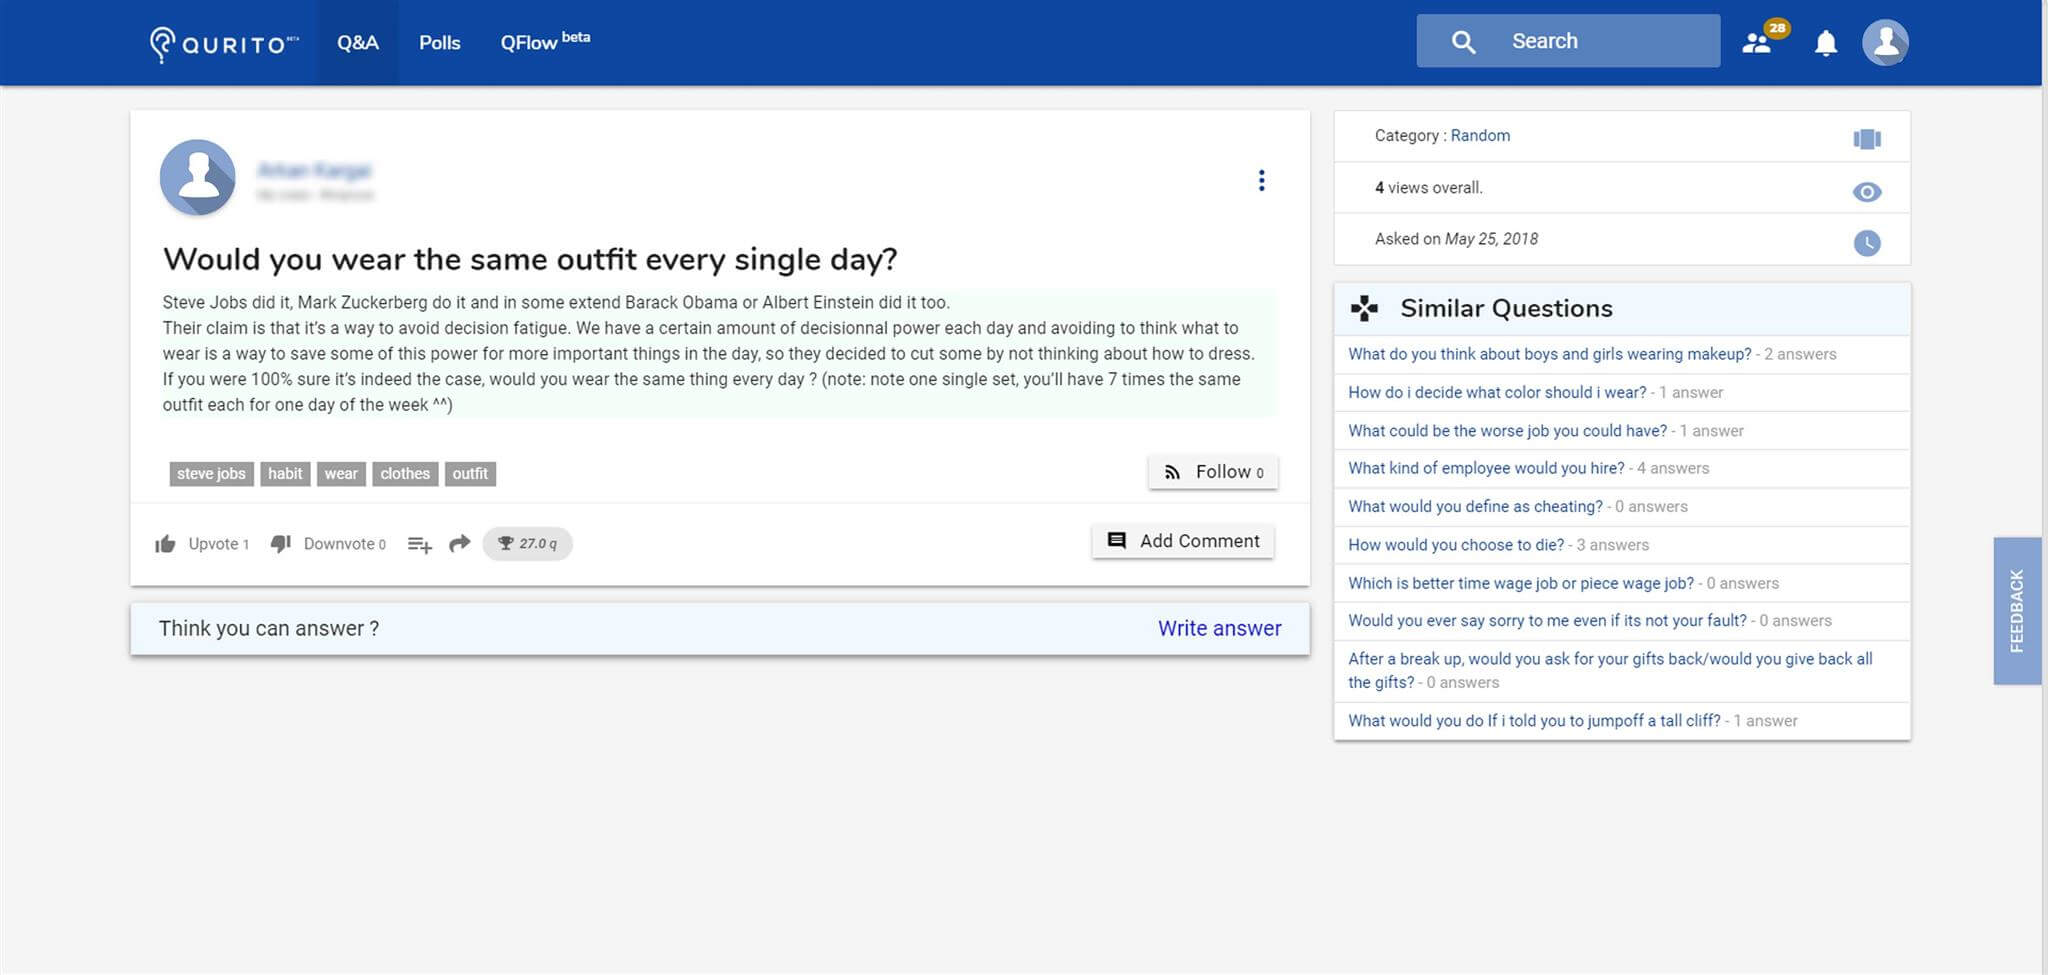Click the share arrow icon
Viewport: 2048px width, 975px height.
[x=459, y=544]
